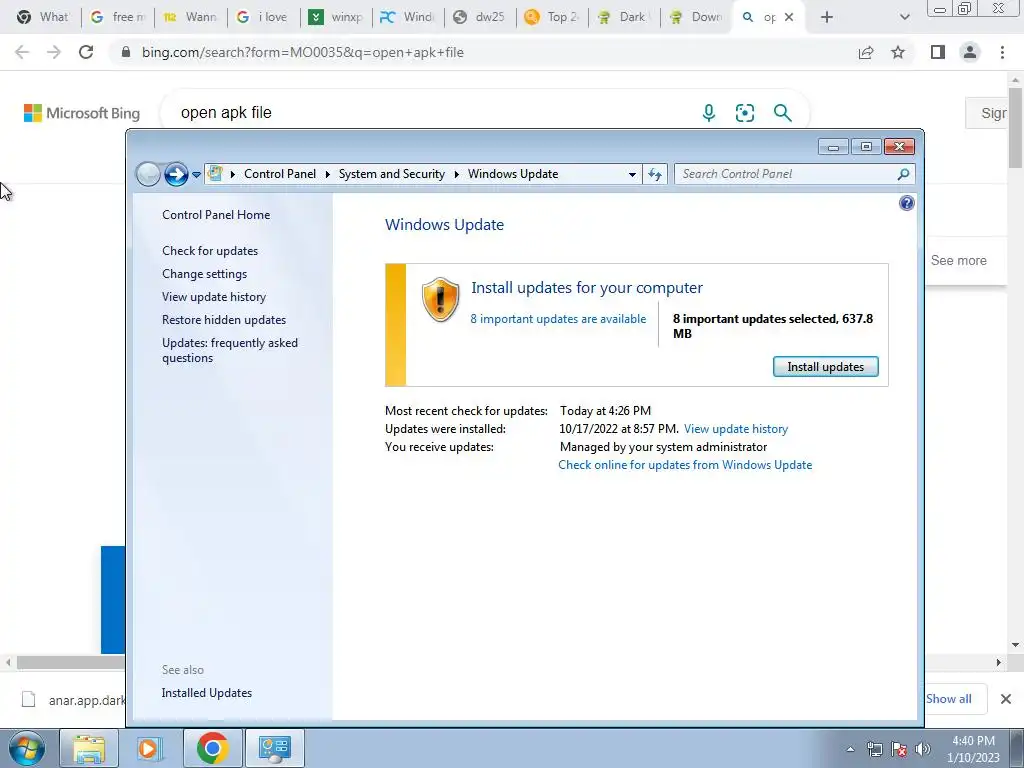Click the Search Control Panel magnifier icon
This screenshot has width=1024, height=768.
[903, 174]
